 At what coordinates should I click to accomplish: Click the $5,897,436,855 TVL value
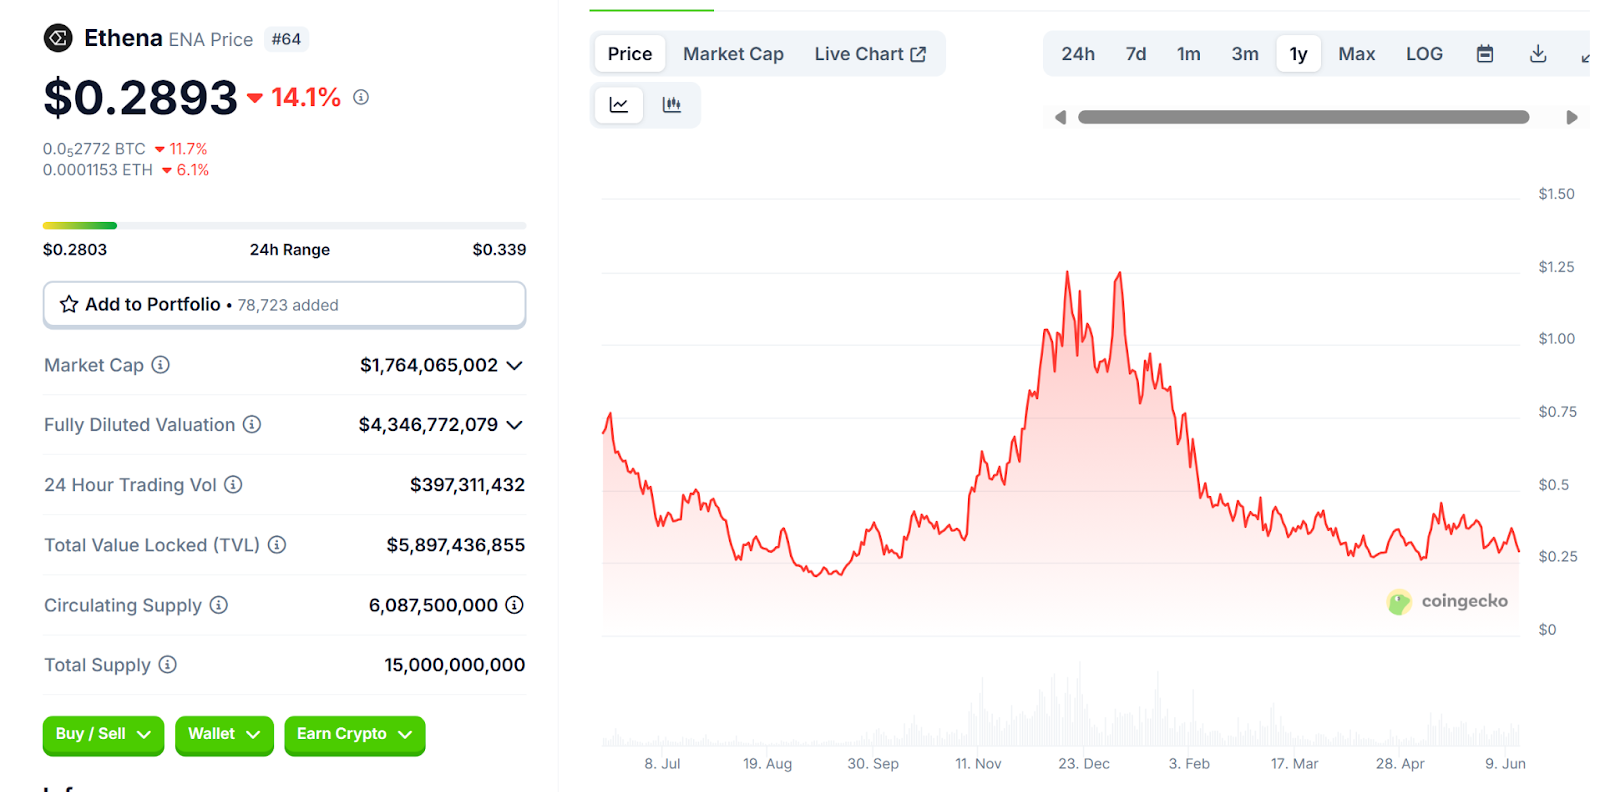coord(456,545)
